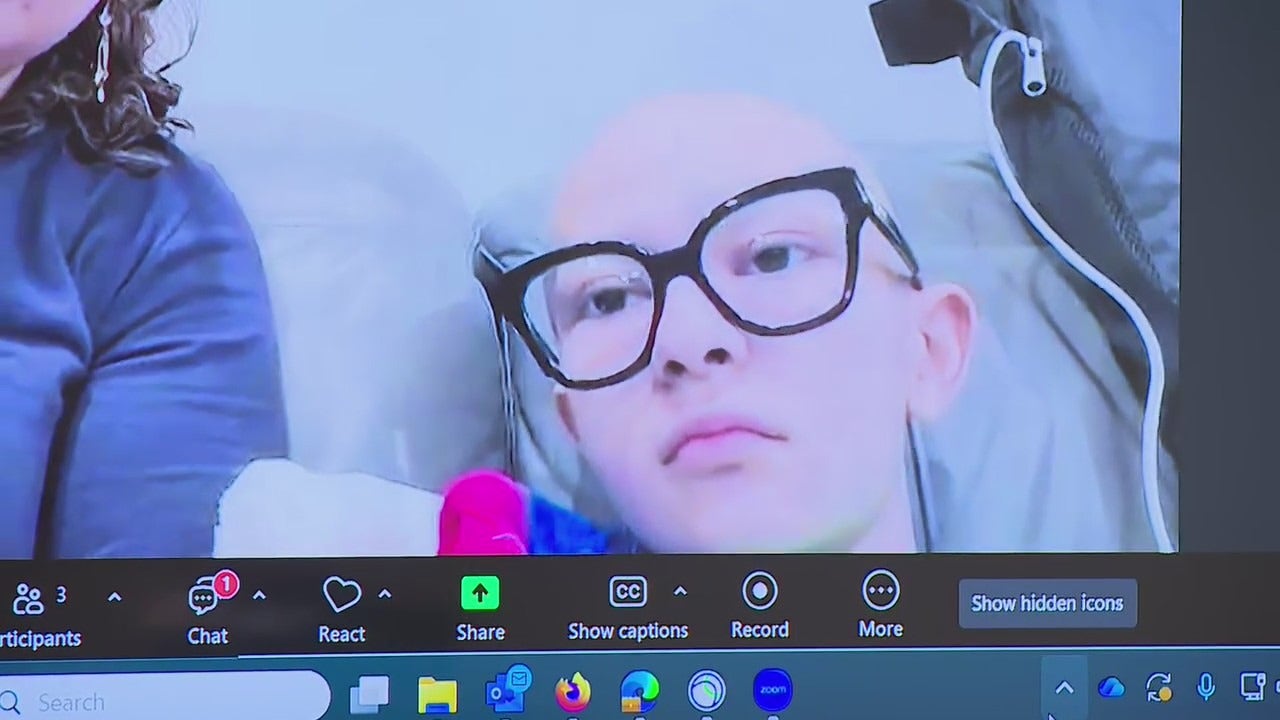Launch Firefox from the taskbar
Viewport: 1280px width, 720px height.
573,692
